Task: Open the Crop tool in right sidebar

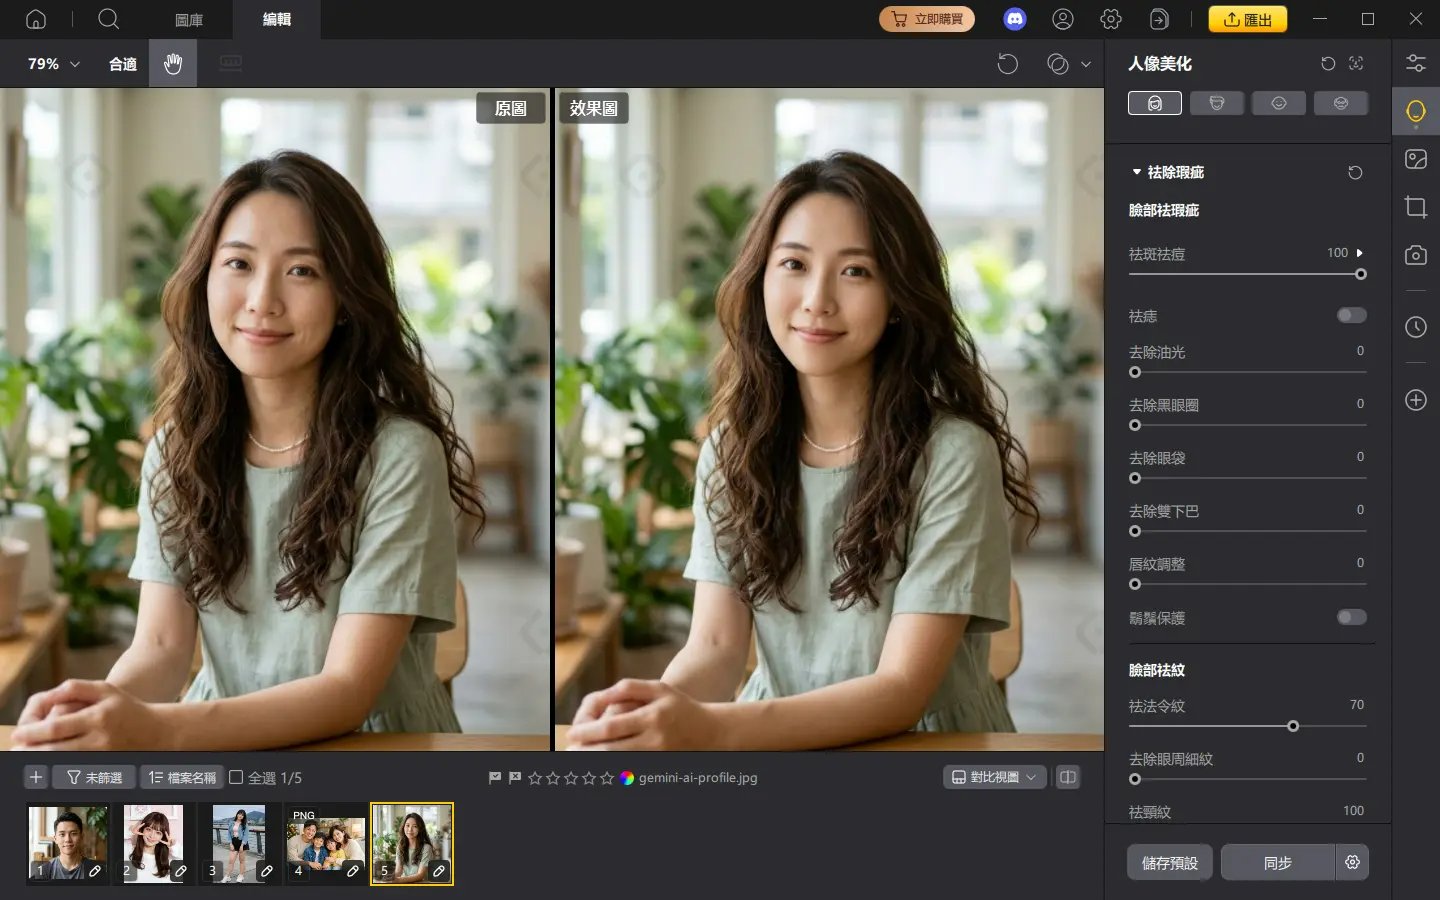Action: click(x=1416, y=207)
